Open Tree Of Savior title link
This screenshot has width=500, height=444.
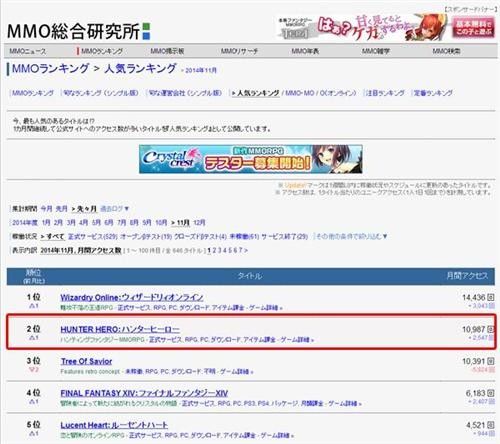pos(86,361)
